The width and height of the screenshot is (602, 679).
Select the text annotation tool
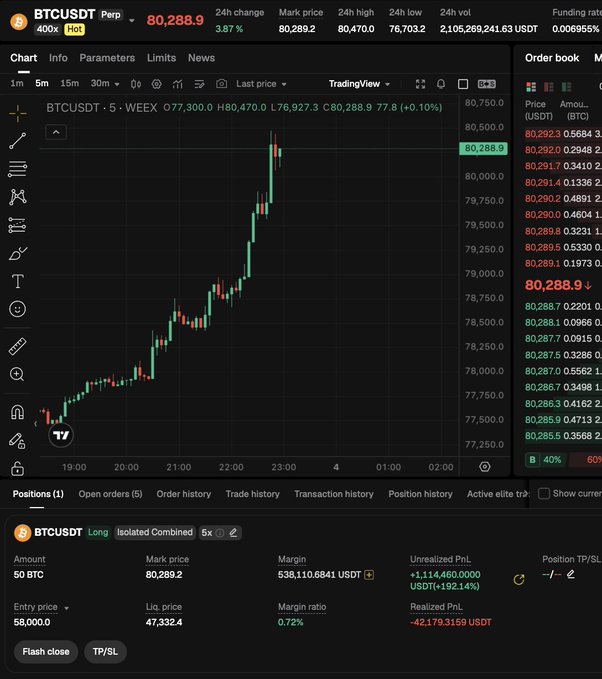18,281
